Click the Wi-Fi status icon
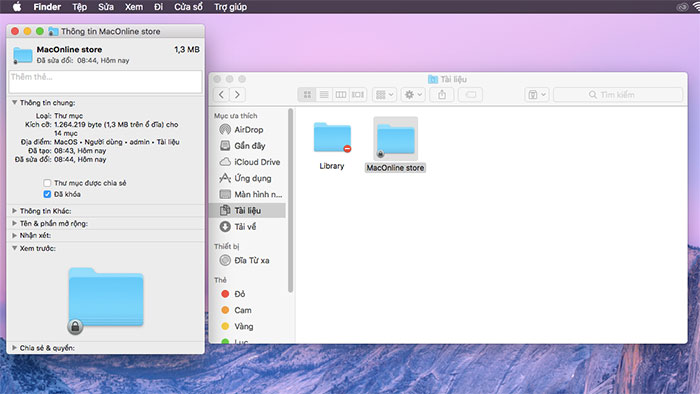 [696, 7]
